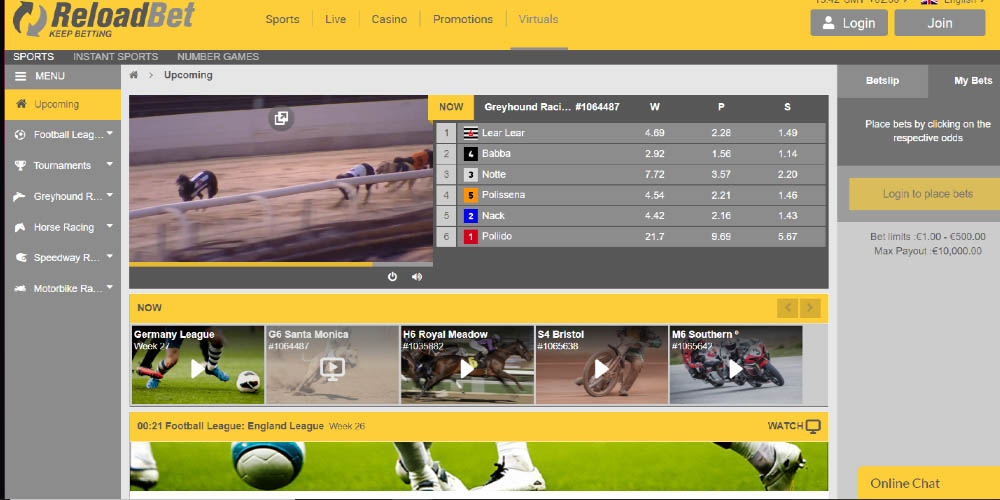
Task: Expand the Tournaments sidebar section
Action: pos(109,165)
